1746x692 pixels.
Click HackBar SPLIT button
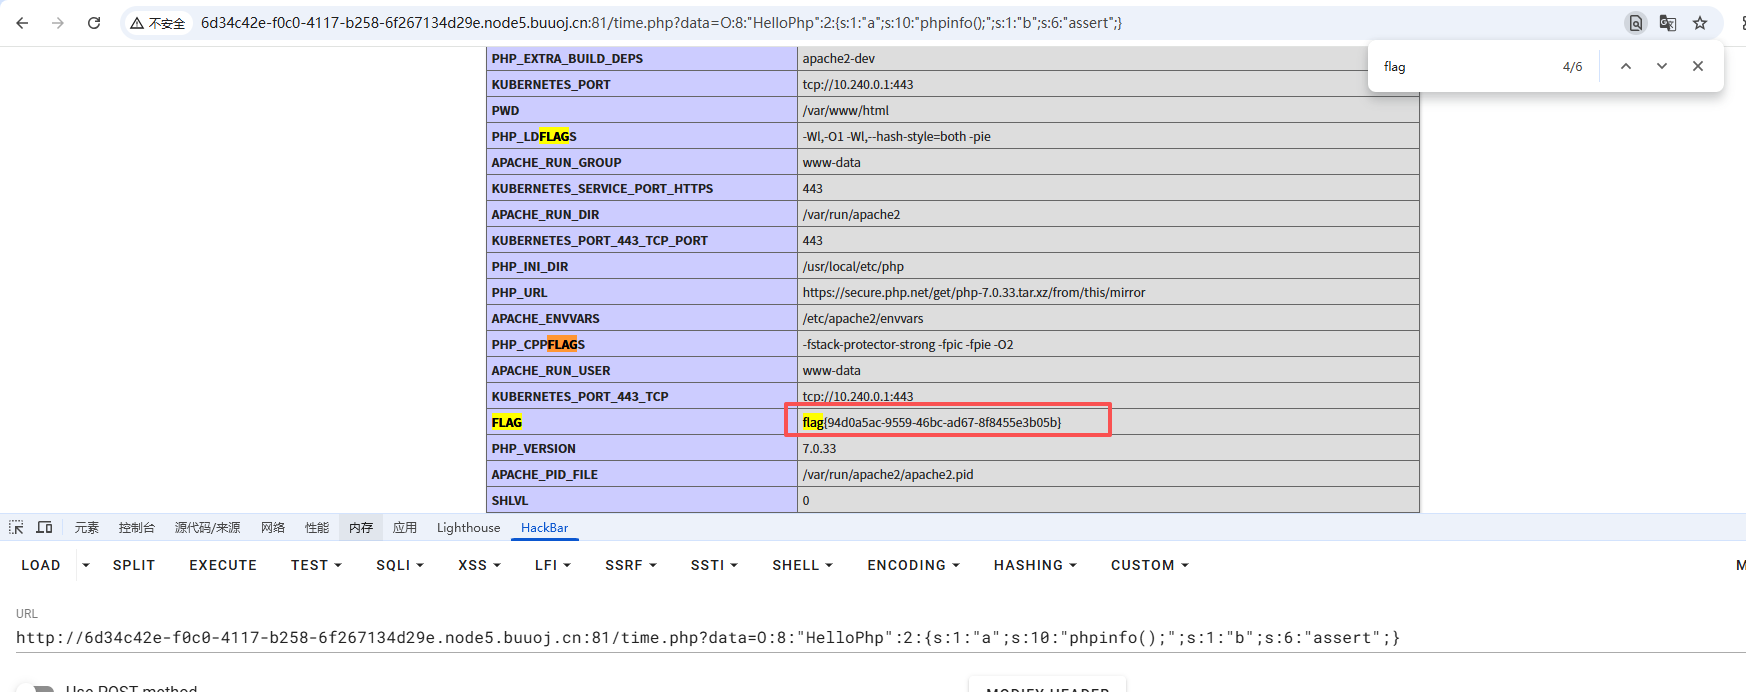[x=134, y=565]
